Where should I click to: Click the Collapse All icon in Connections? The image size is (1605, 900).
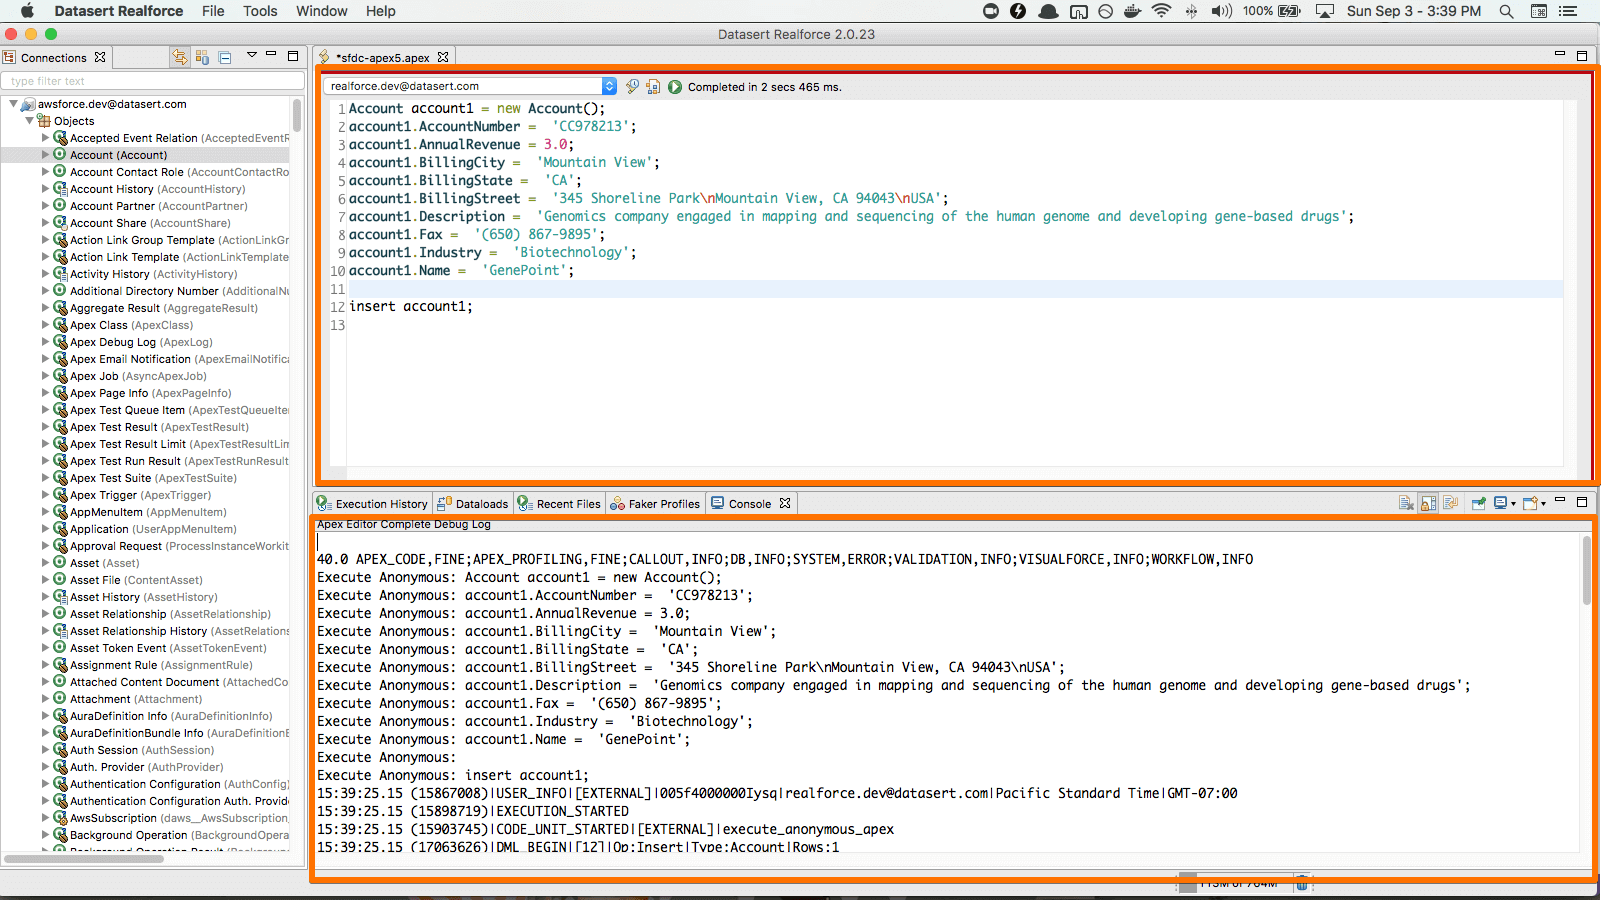coord(225,57)
